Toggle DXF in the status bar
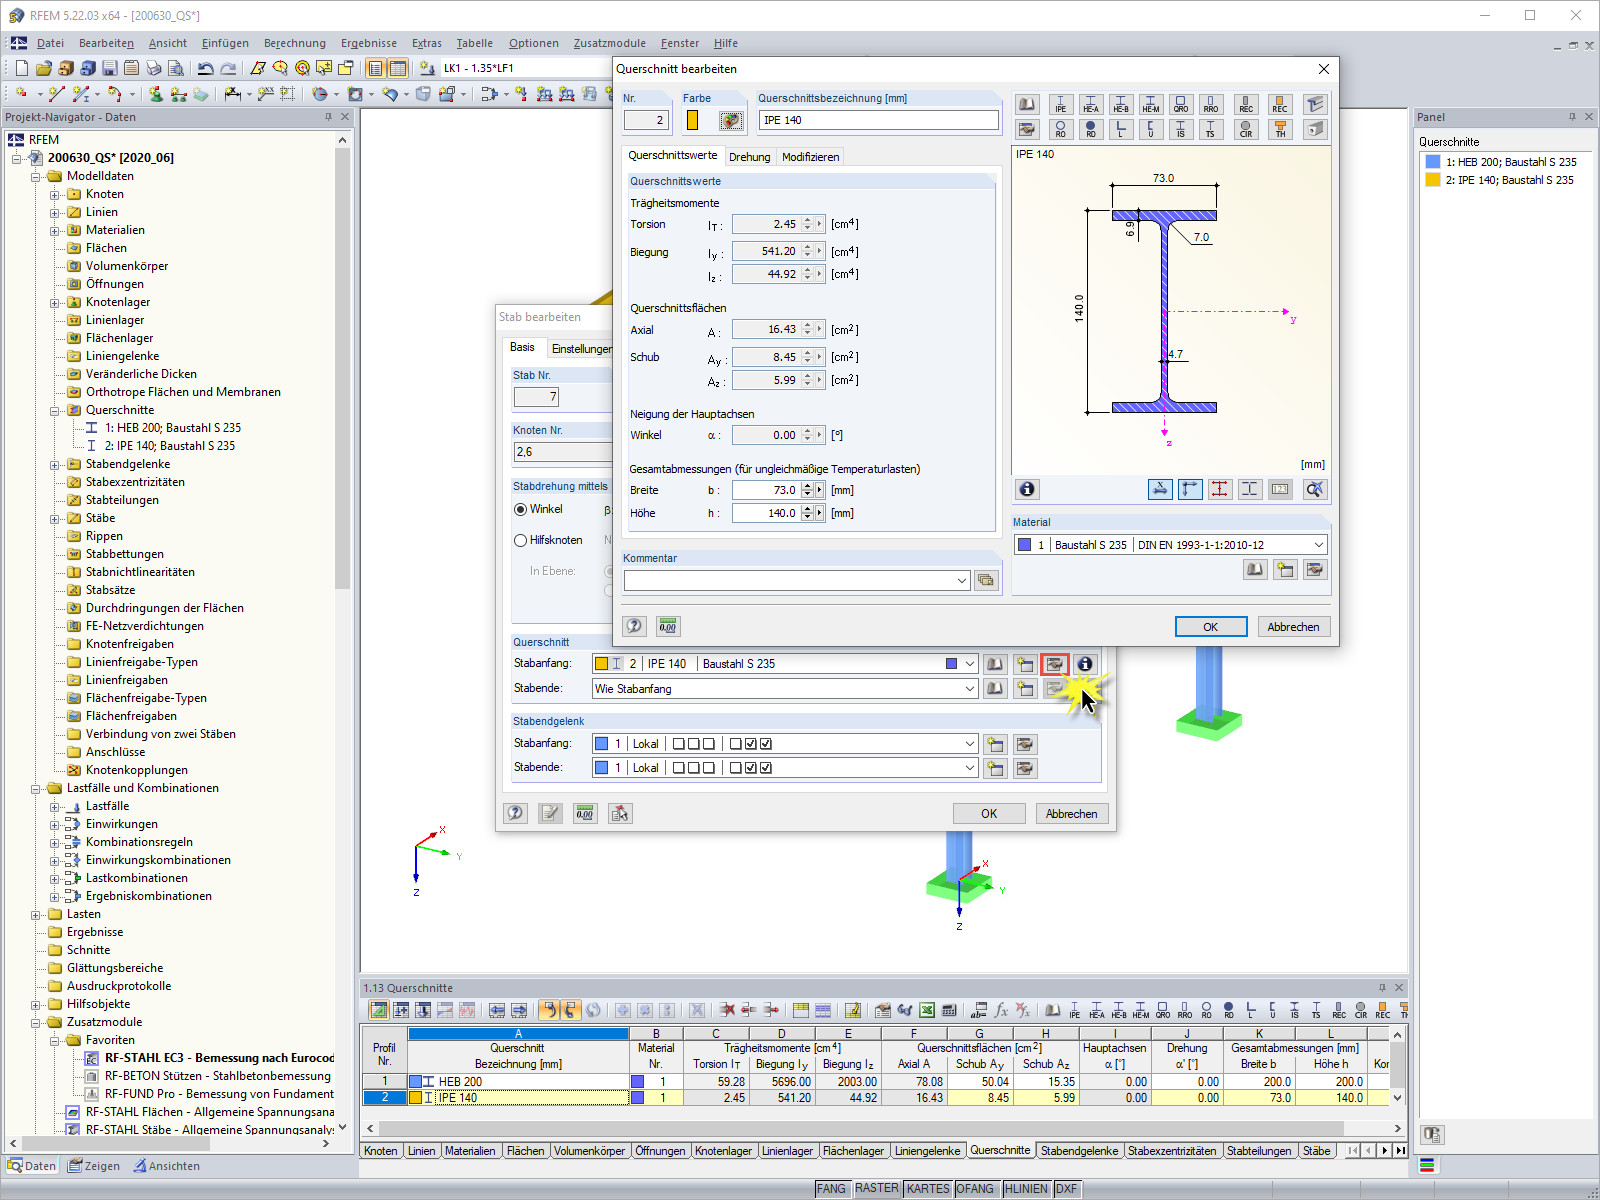This screenshot has width=1600, height=1200. pos(1067,1189)
